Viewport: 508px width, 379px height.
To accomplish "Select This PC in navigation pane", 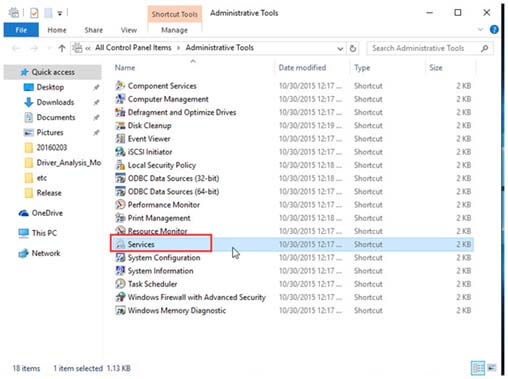I will [x=44, y=233].
